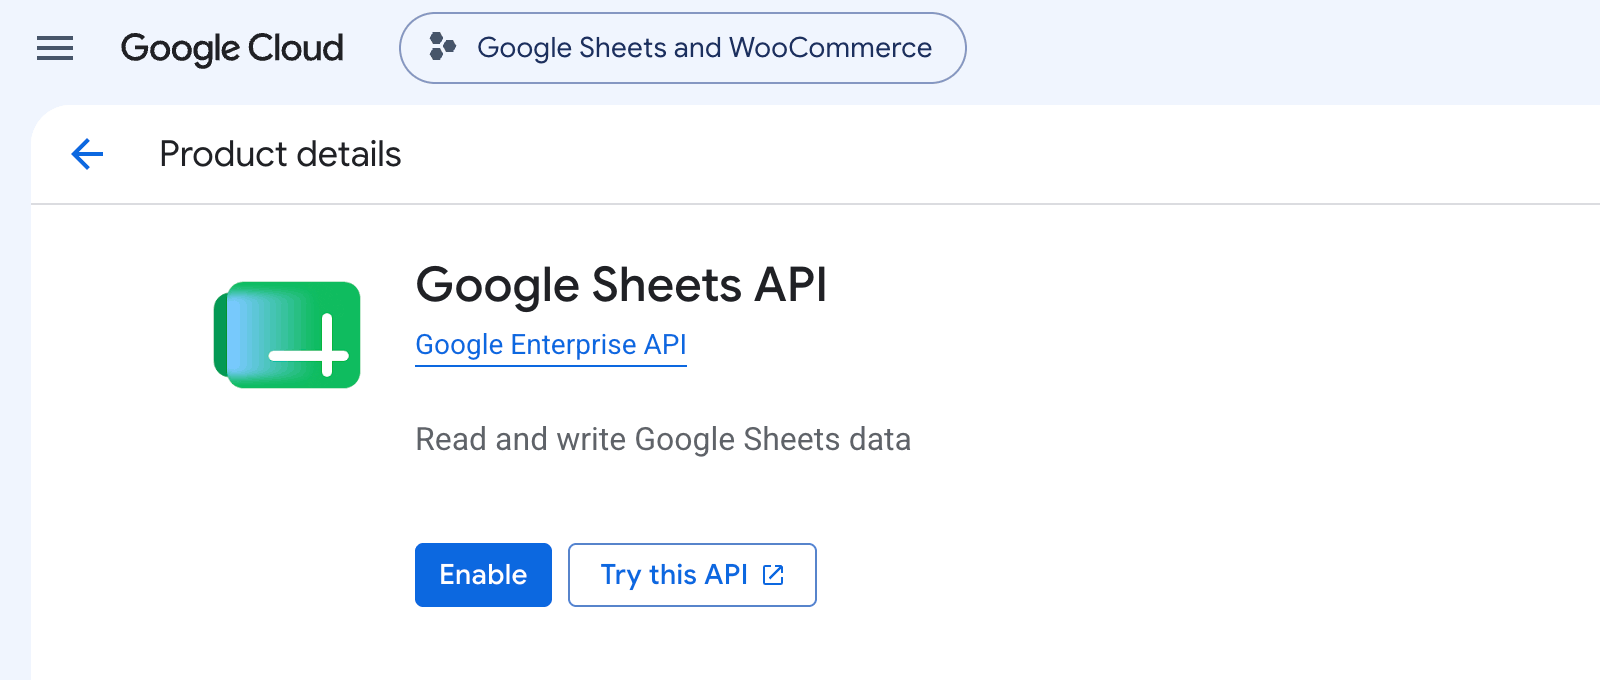Go back with the blue arrow
The width and height of the screenshot is (1600, 680).
tap(88, 154)
